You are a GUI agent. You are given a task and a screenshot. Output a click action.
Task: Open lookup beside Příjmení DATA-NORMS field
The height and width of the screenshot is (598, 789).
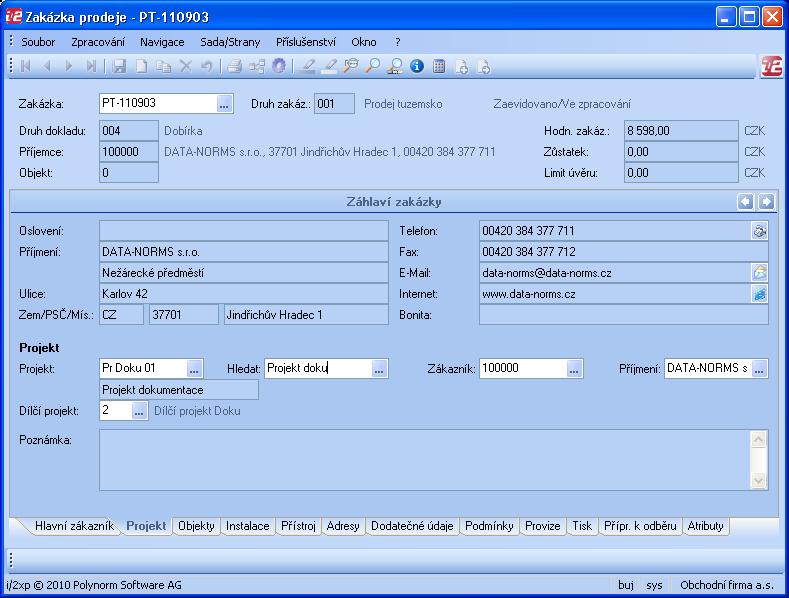click(x=759, y=369)
